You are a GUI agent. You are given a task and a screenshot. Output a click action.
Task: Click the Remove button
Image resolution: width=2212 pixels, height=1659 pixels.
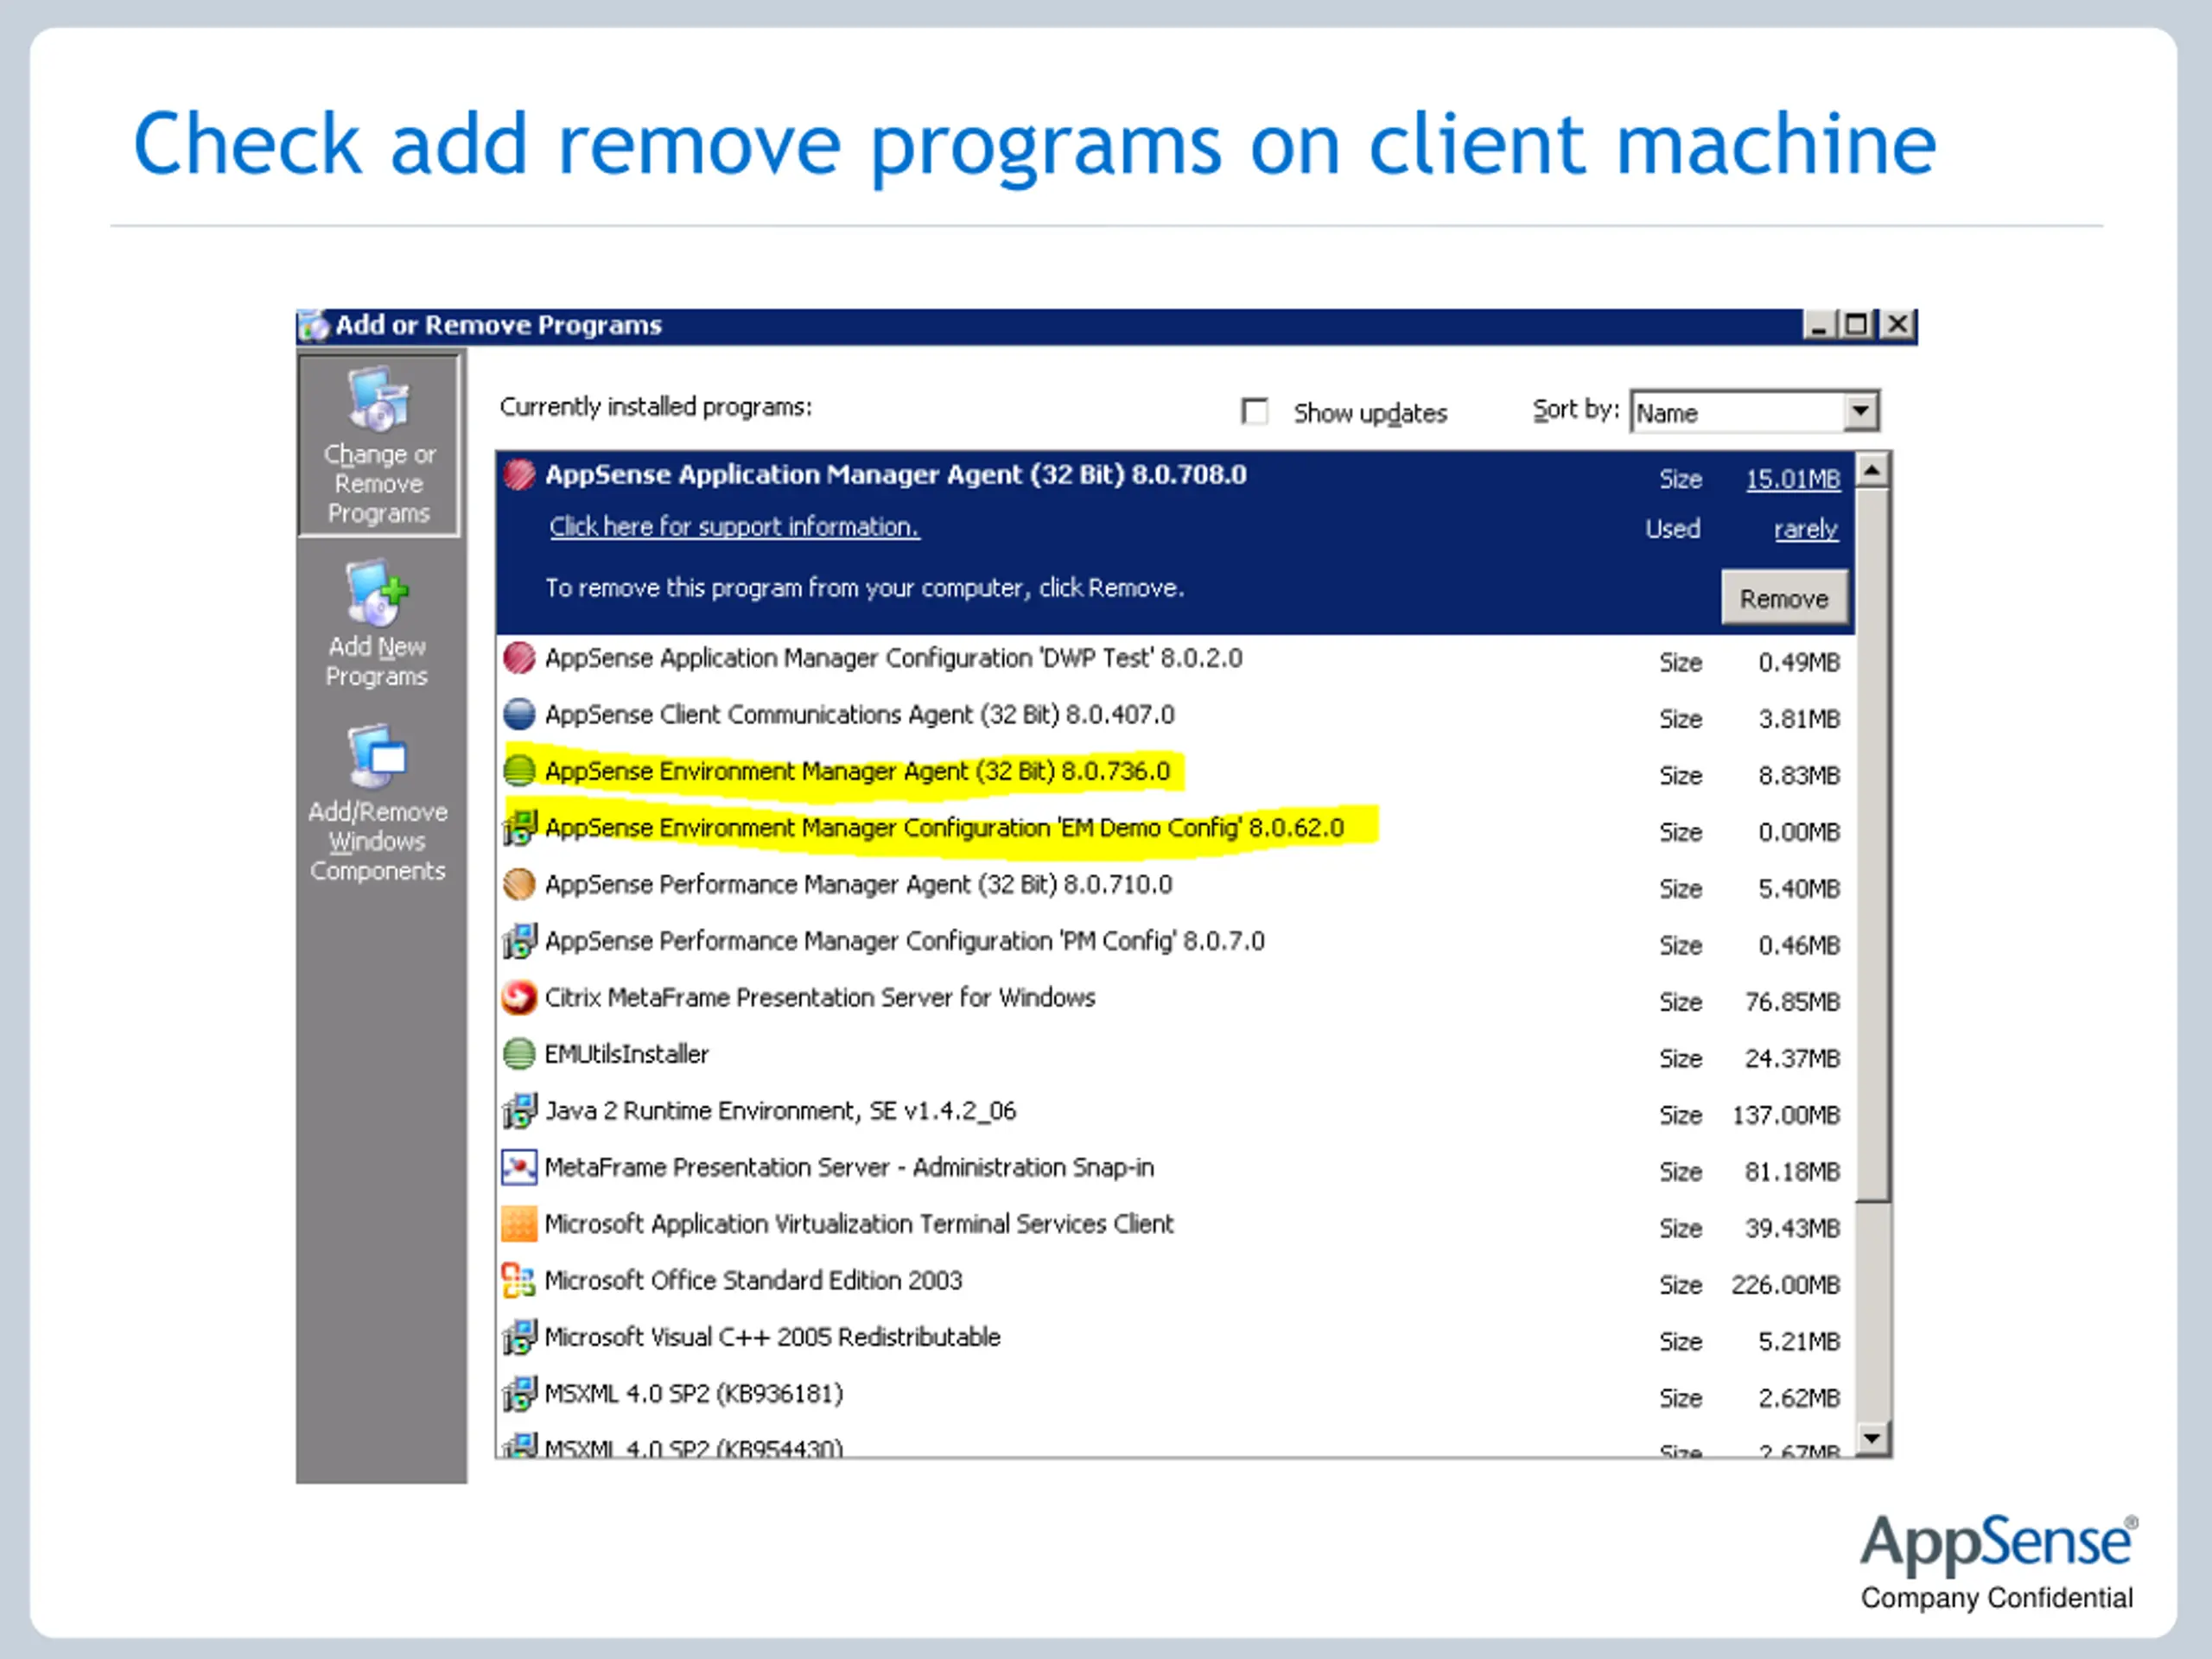pyautogui.click(x=1784, y=598)
